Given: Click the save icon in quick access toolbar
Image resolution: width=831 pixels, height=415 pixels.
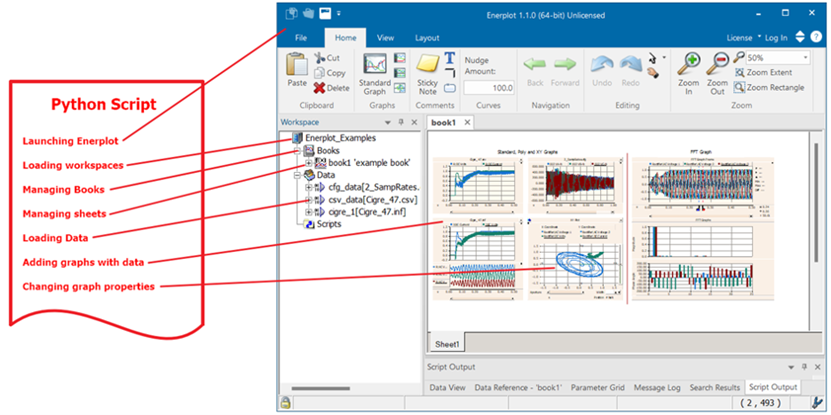Looking at the screenshot, I should coord(325,12).
